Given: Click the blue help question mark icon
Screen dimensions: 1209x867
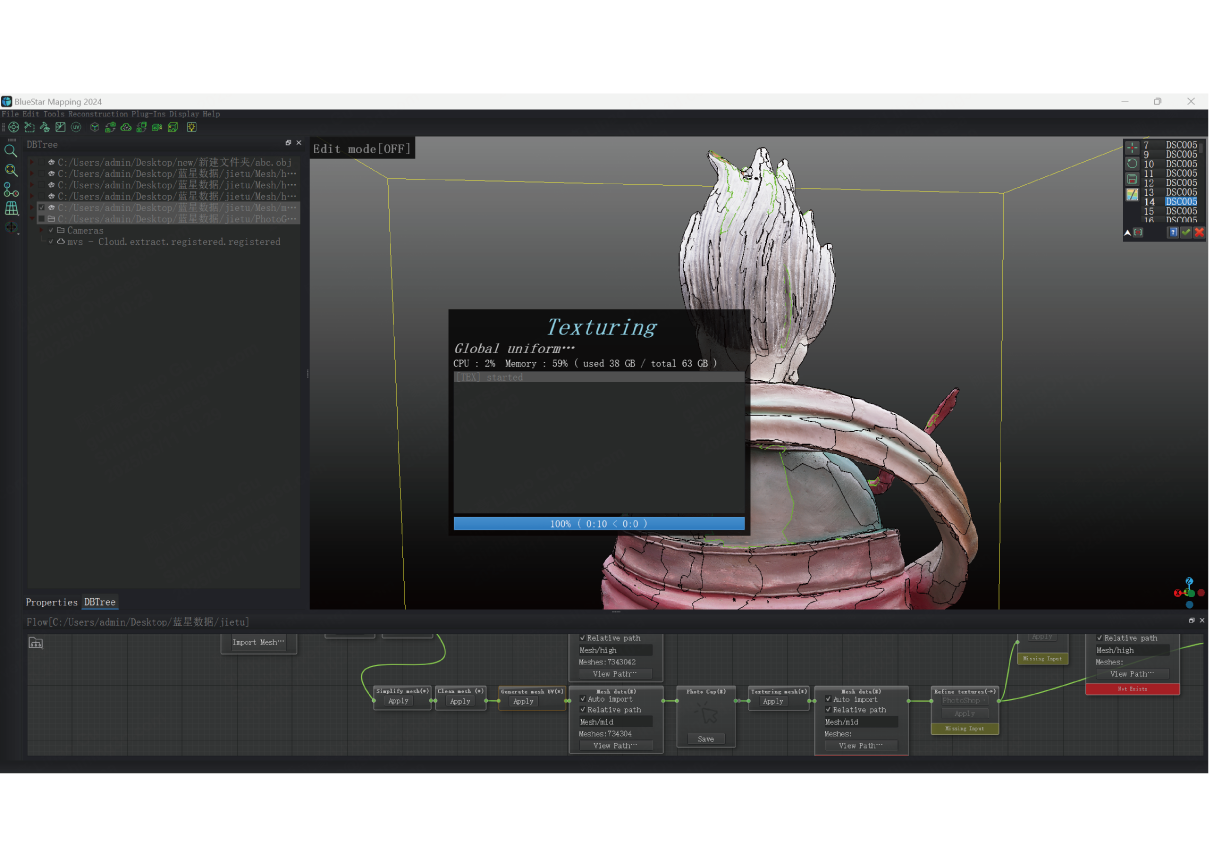Looking at the screenshot, I should 1173,232.
